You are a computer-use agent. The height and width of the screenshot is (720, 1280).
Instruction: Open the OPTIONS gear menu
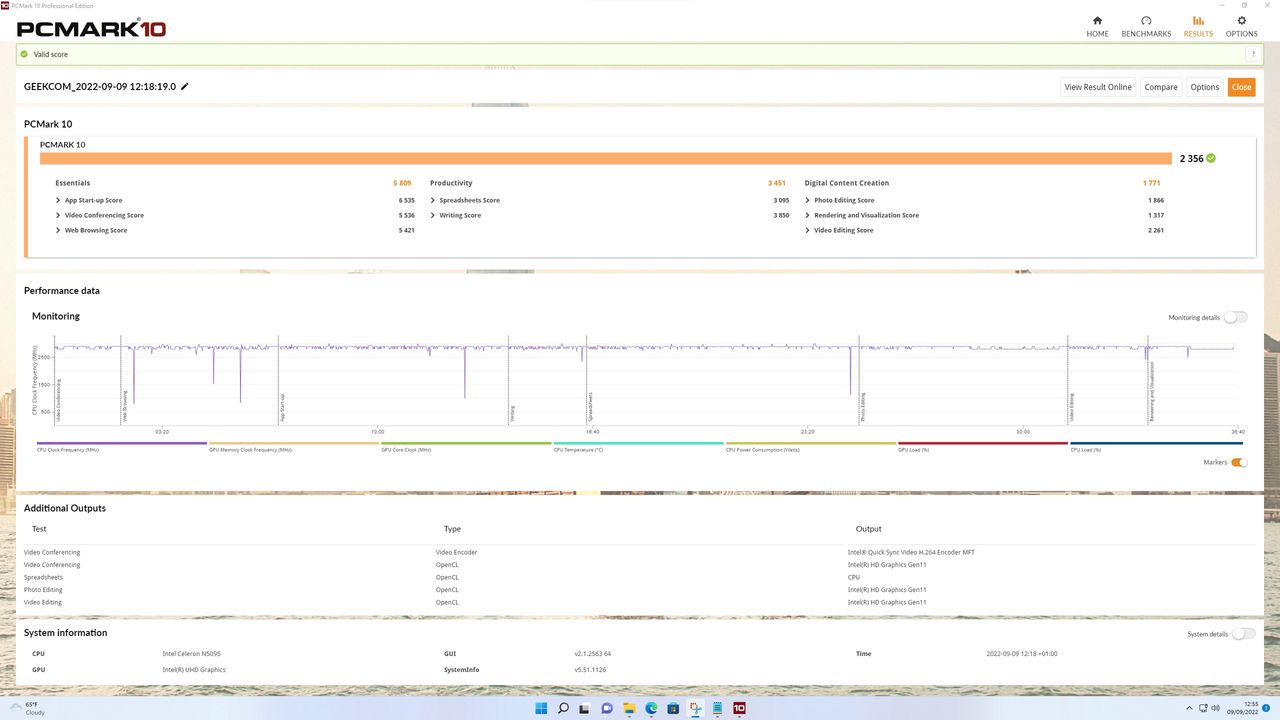click(x=1242, y=27)
